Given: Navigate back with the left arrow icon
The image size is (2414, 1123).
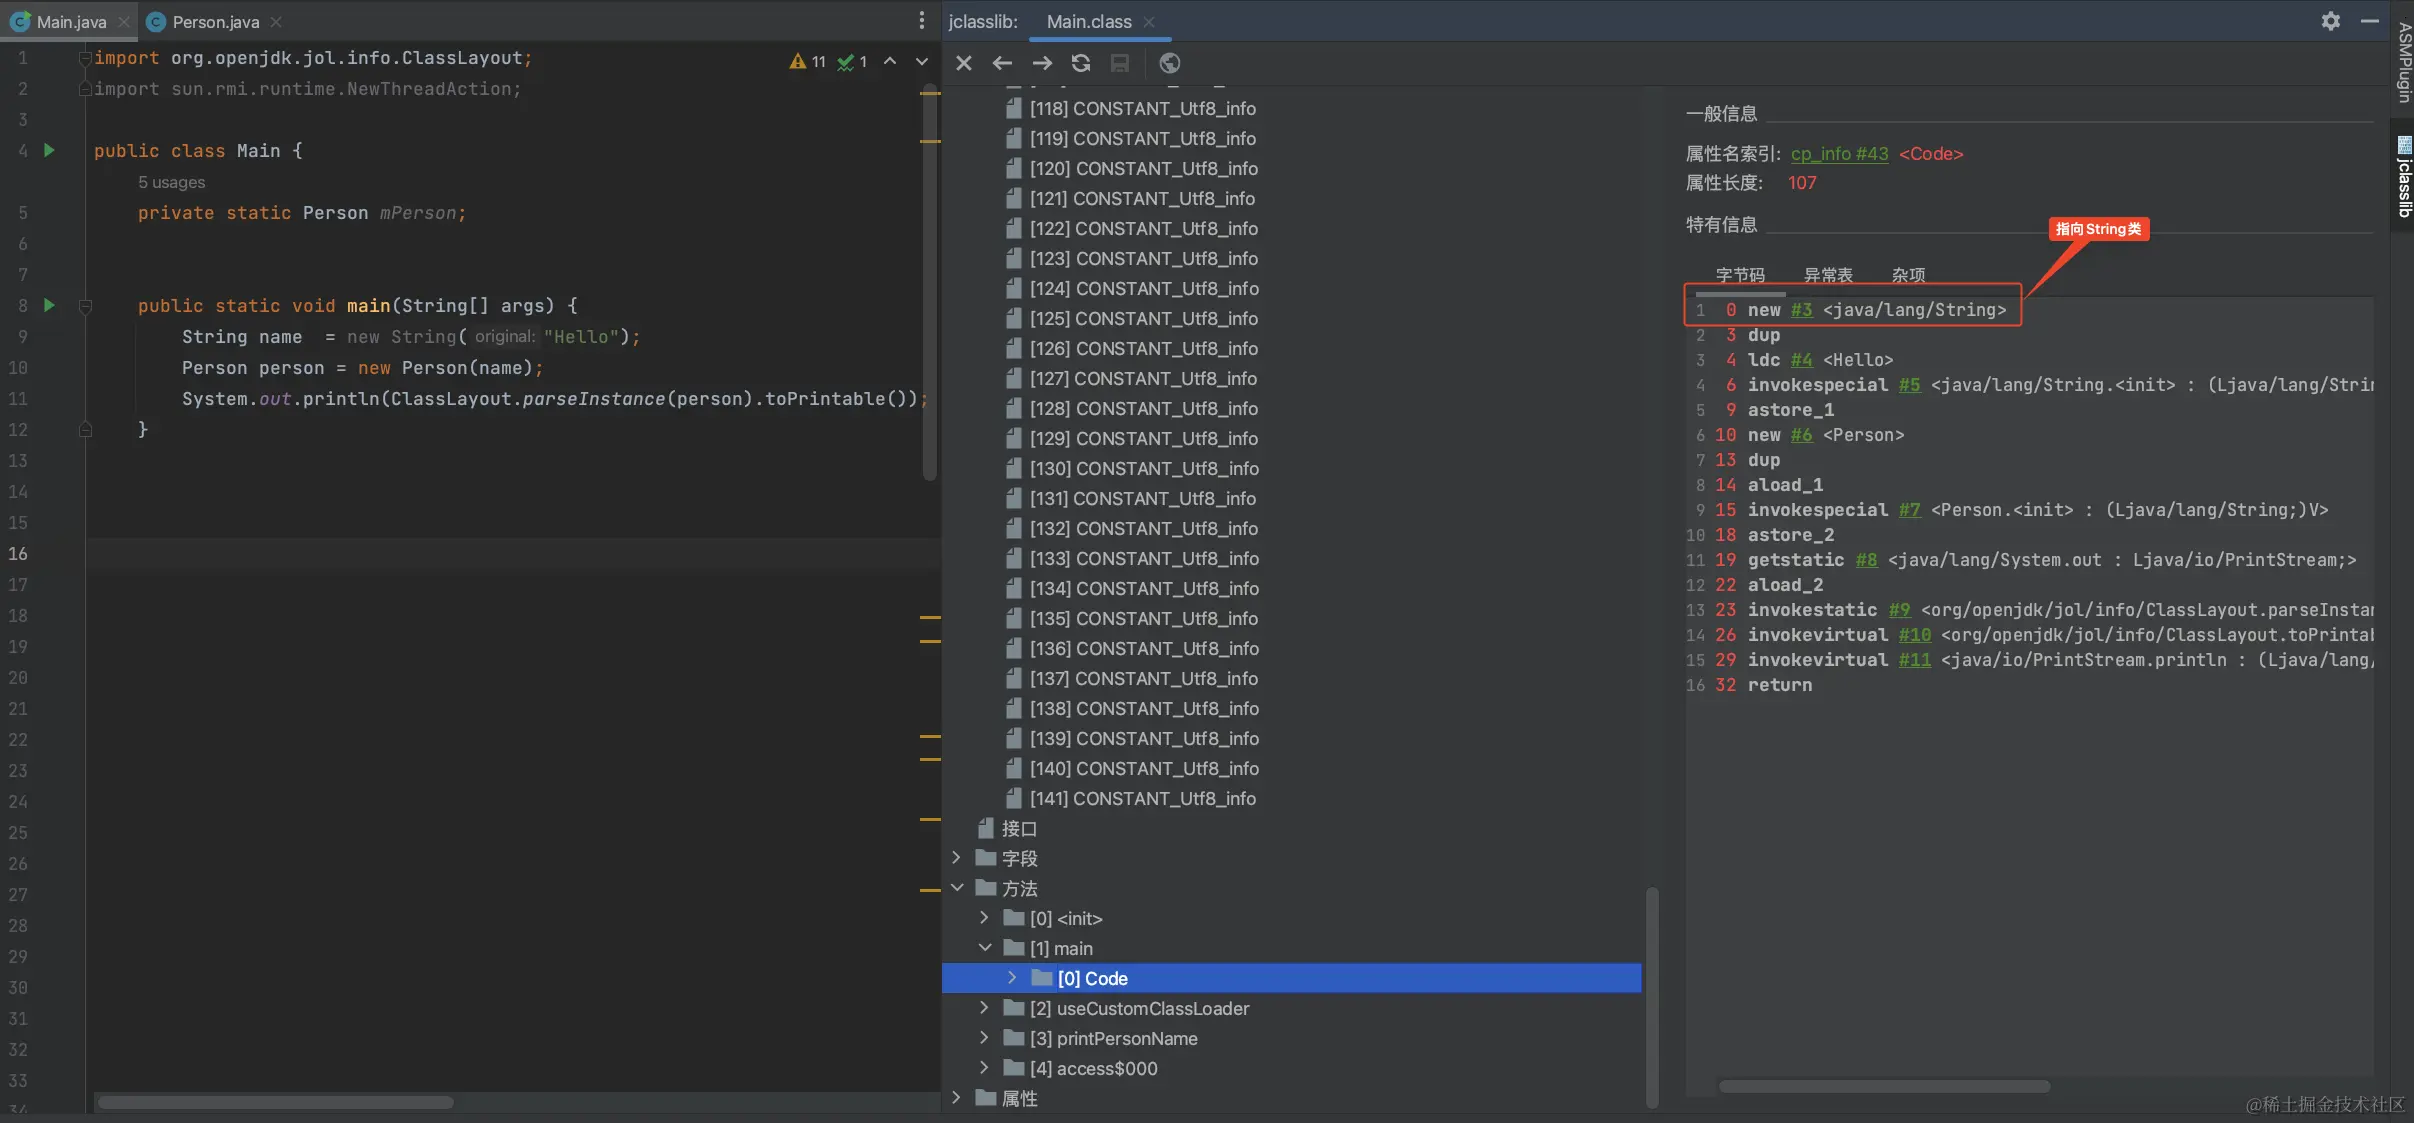Looking at the screenshot, I should coord(1002,63).
